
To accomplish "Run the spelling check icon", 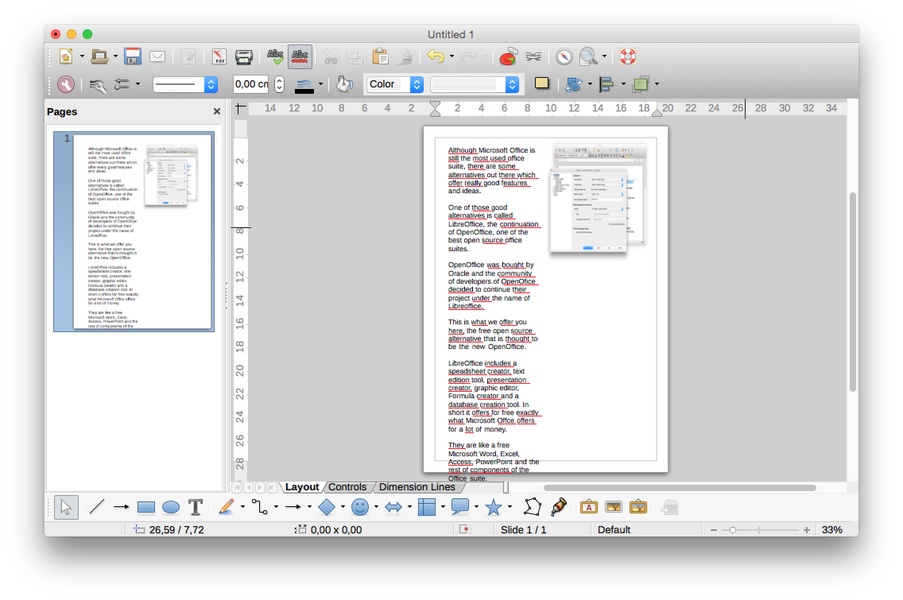I will [275, 56].
